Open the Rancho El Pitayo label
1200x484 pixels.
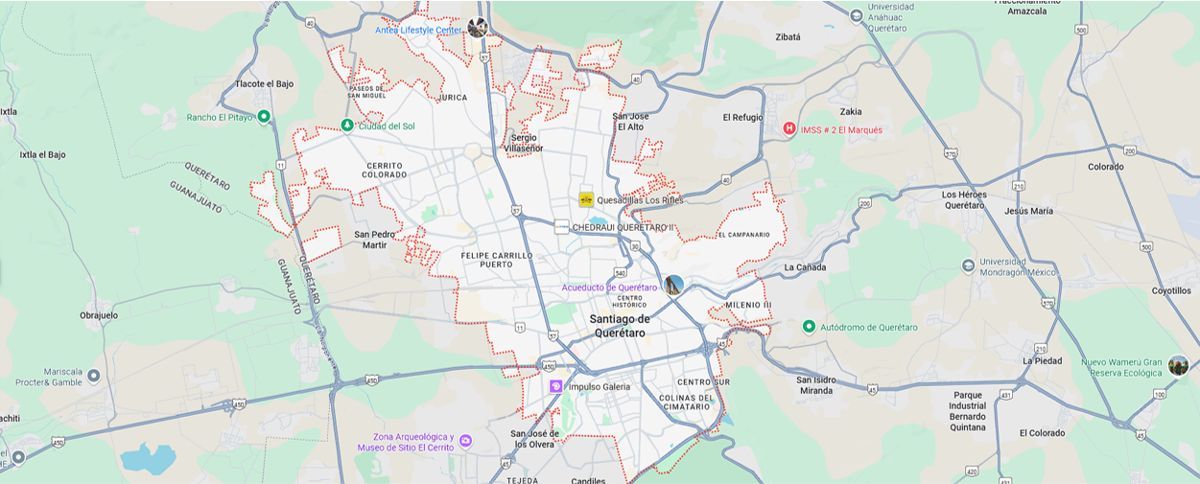[x=220, y=117]
